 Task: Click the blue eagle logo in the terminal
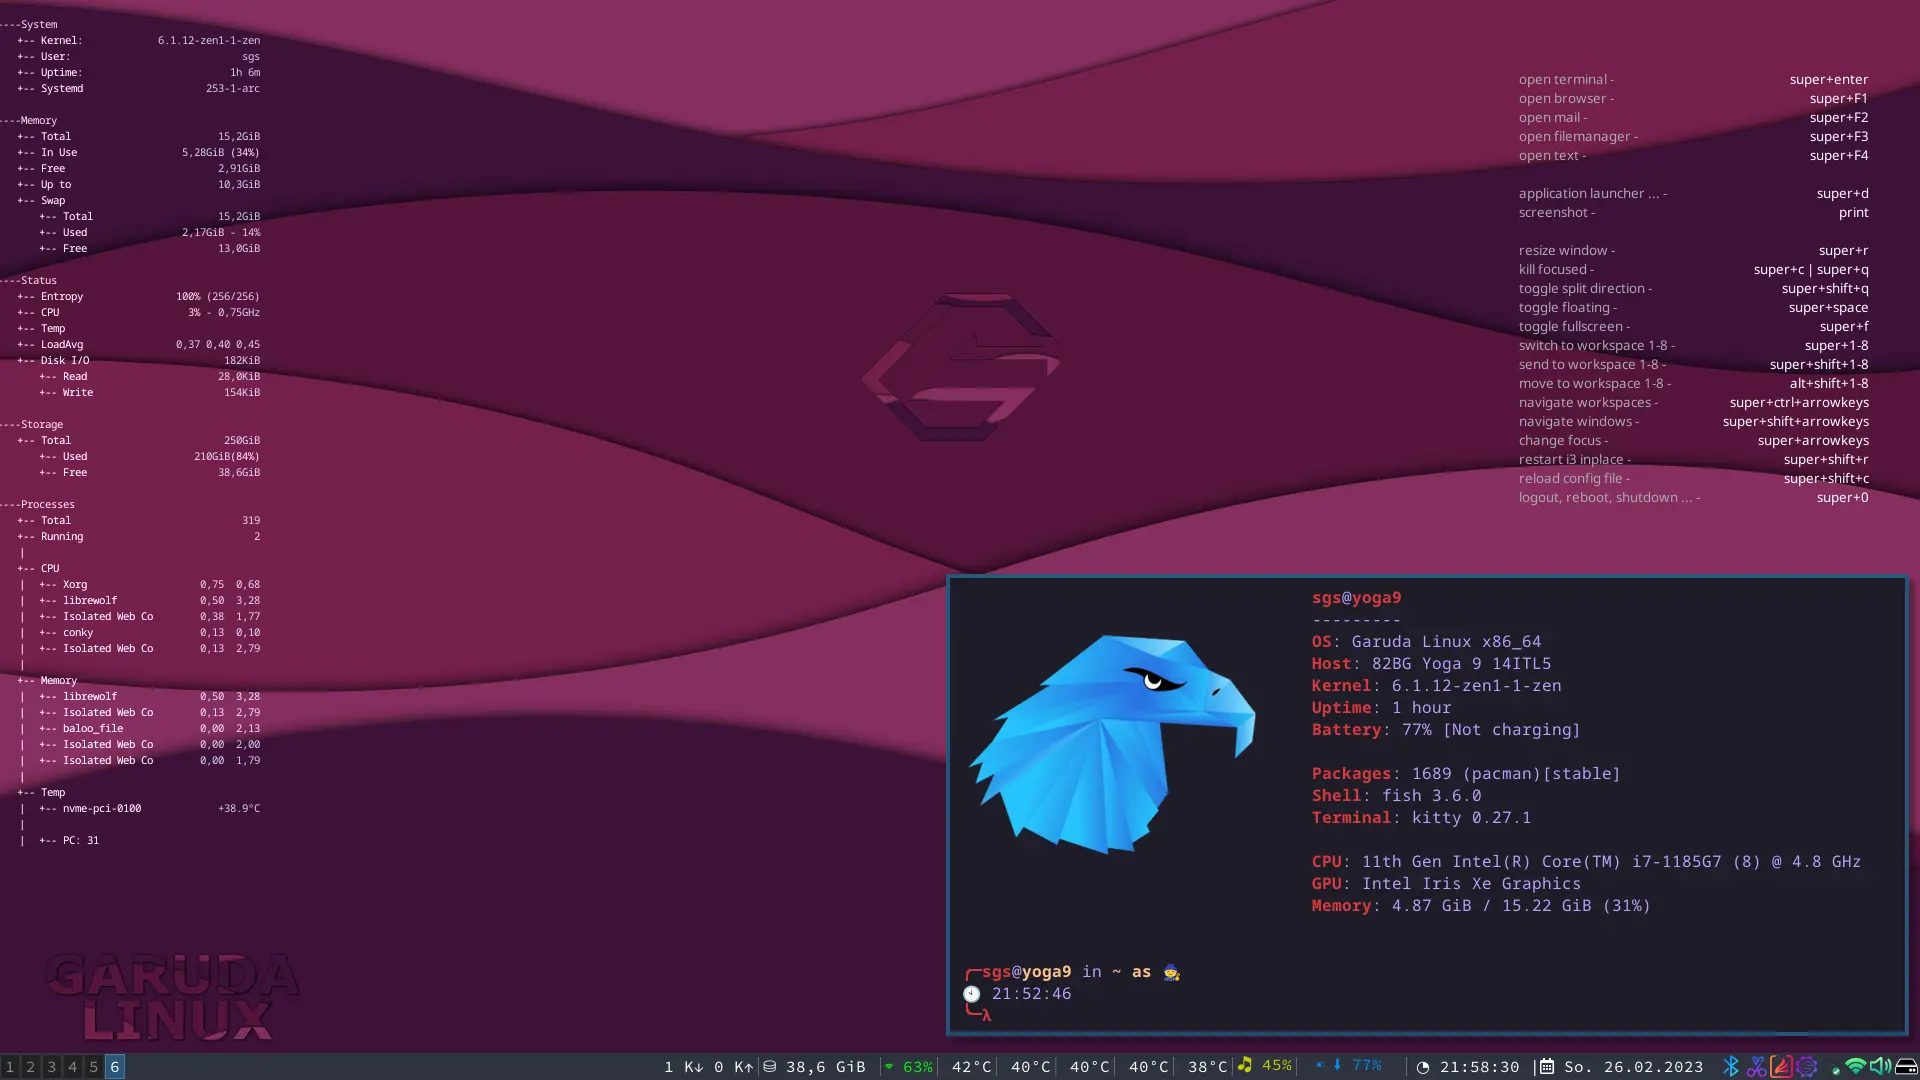pos(1112,744)
